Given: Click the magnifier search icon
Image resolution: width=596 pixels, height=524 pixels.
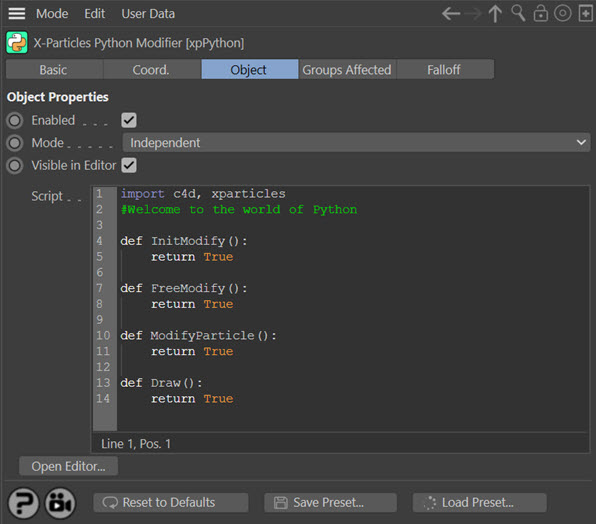Looking at the screenshot, I should (x=518, y=13).
